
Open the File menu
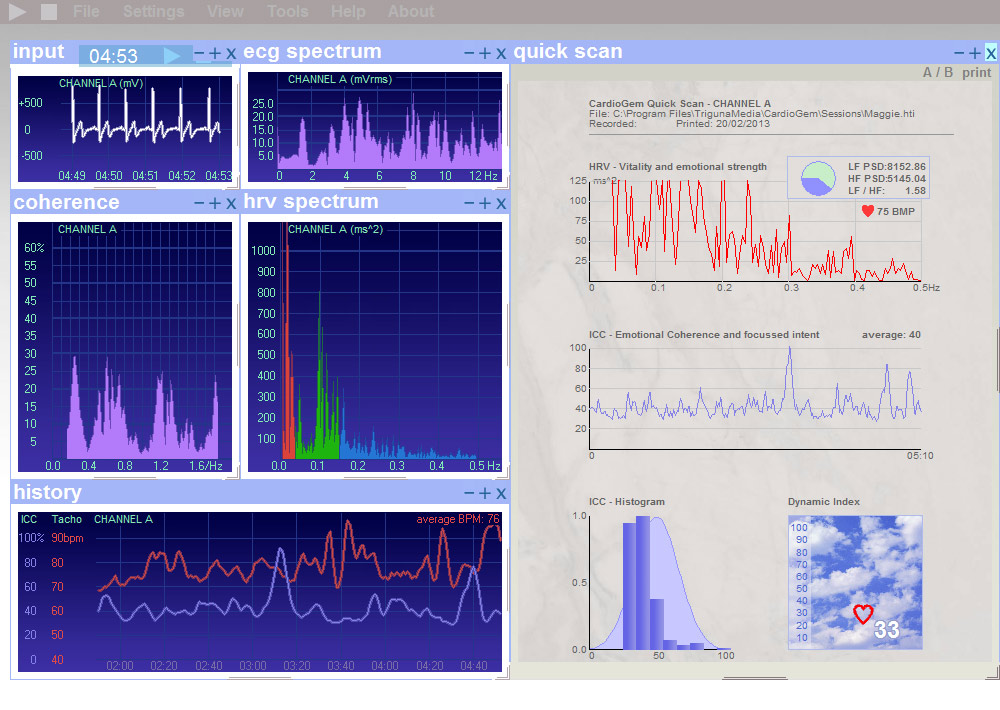pyautogui.click(x=86, y=11)
